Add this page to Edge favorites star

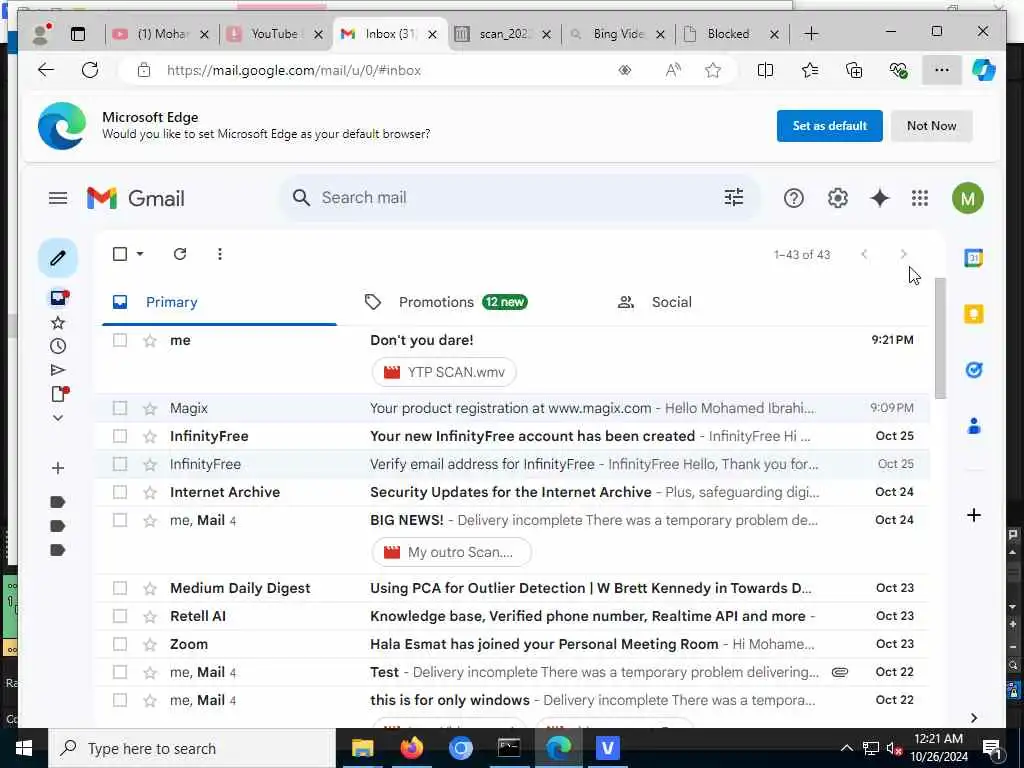[712, 70]
